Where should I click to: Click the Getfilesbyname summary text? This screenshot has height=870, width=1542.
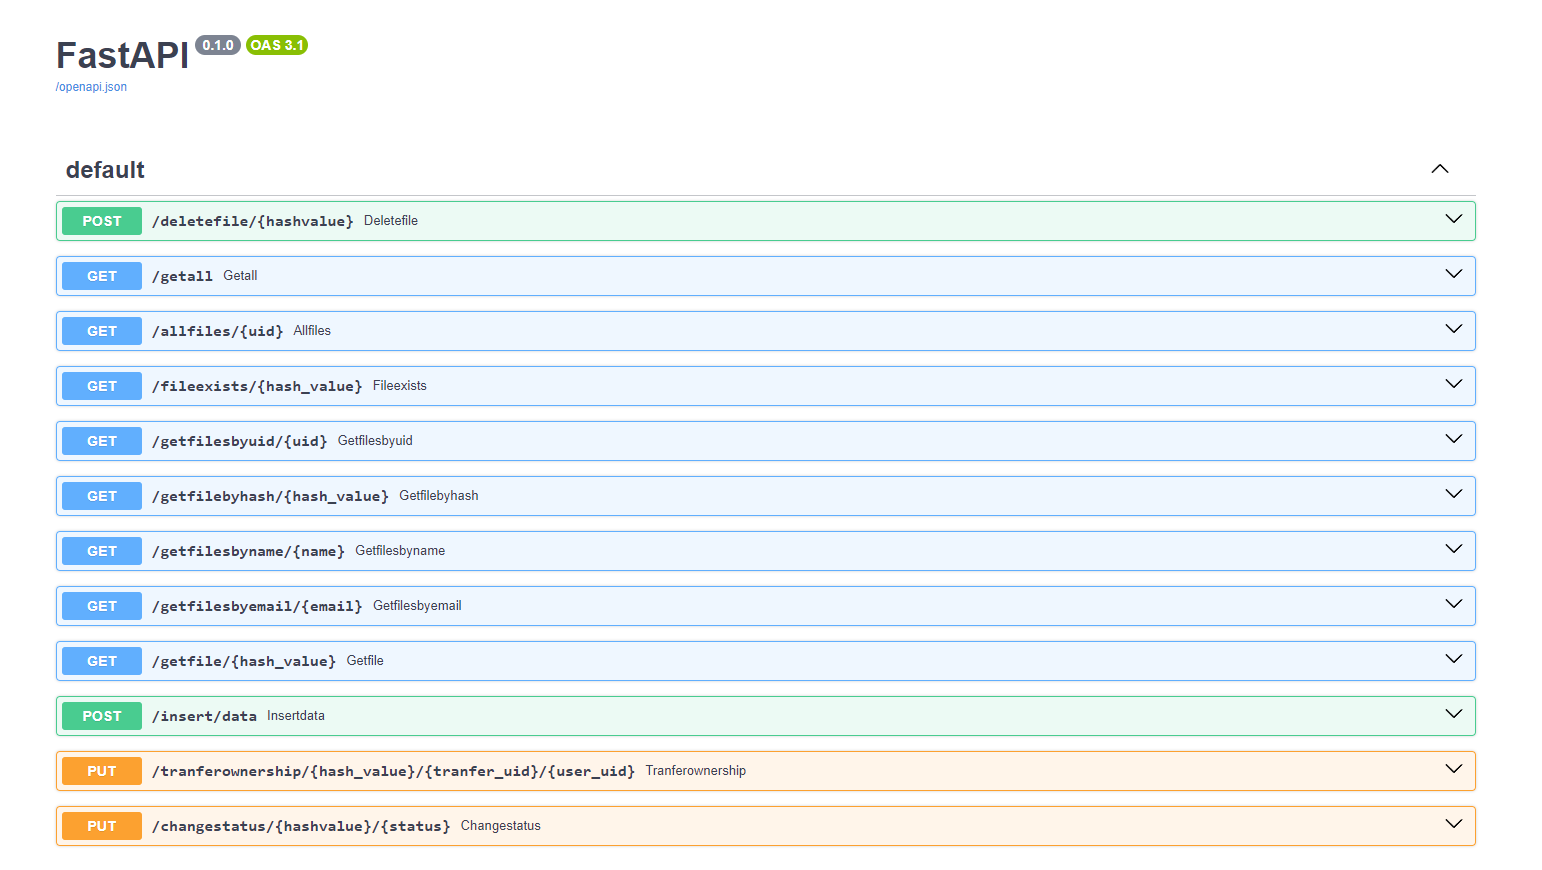tap(400, 551)
